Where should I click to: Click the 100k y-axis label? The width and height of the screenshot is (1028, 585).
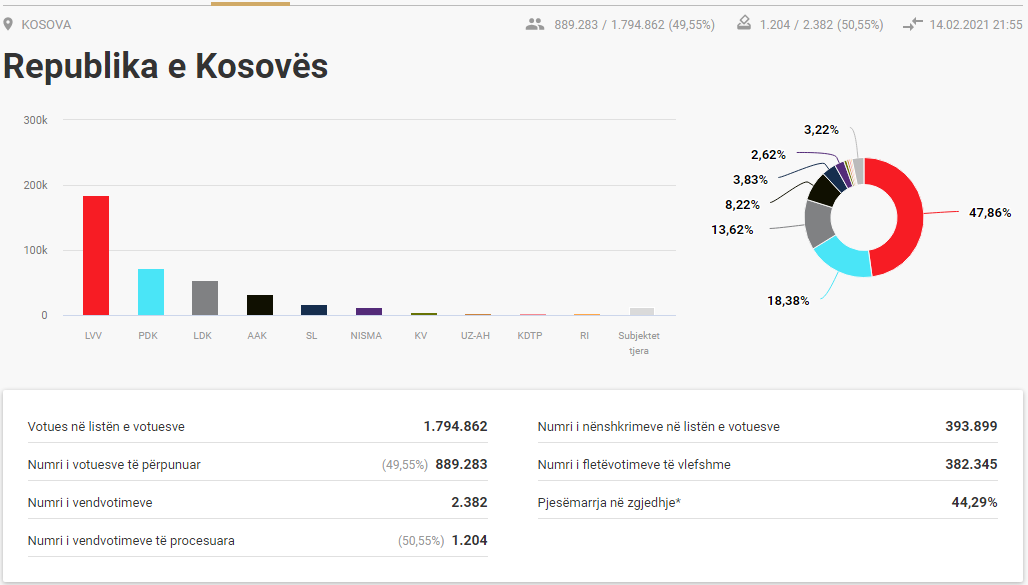(x=35, y=250)
